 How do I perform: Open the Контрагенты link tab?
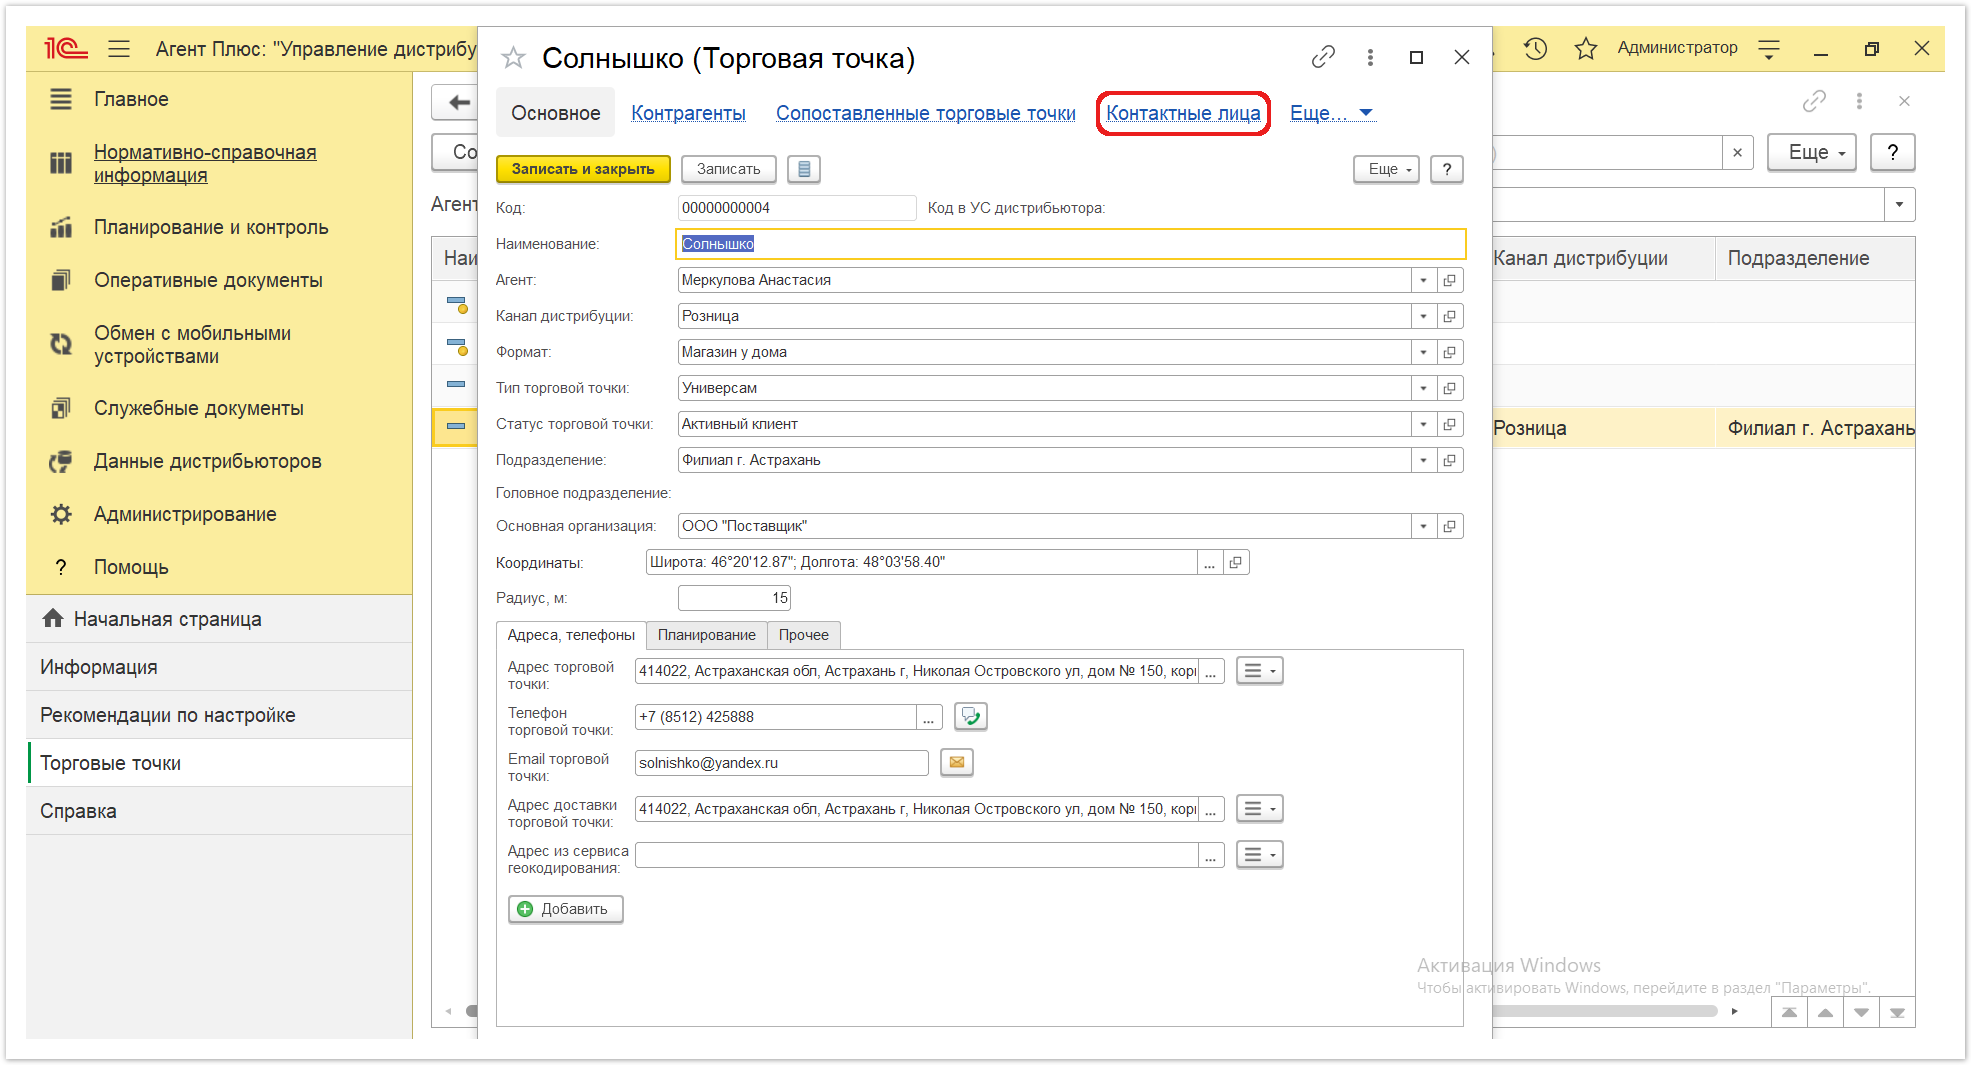pos(688,113)
